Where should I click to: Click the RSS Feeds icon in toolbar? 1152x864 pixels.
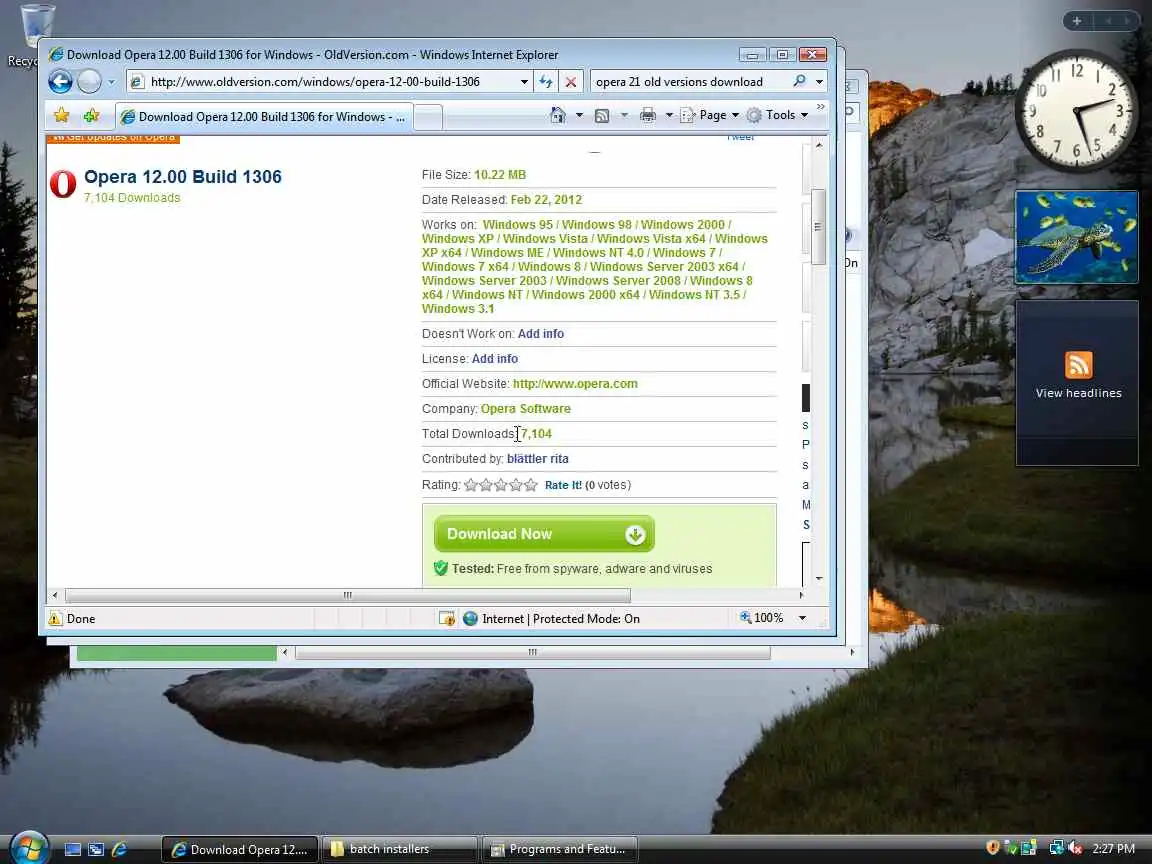point(602,115)
